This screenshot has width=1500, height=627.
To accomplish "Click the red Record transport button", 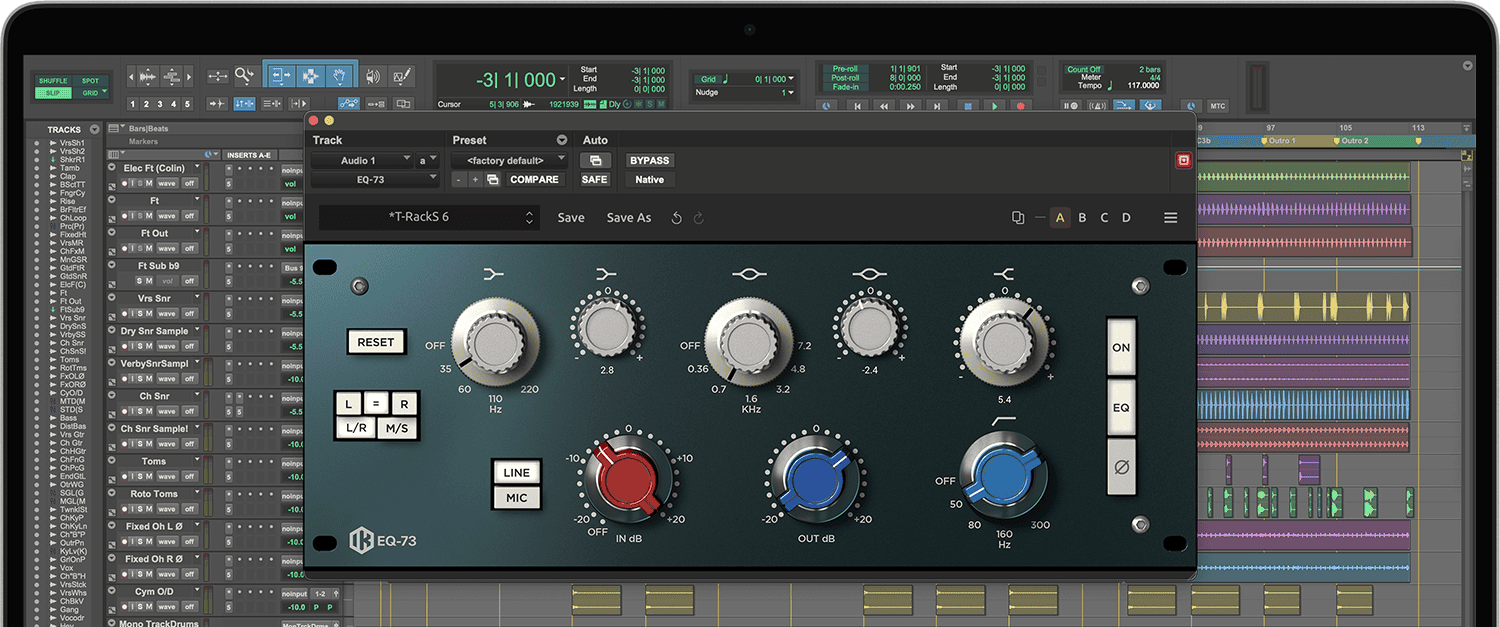I will (x=1020, y=105).
